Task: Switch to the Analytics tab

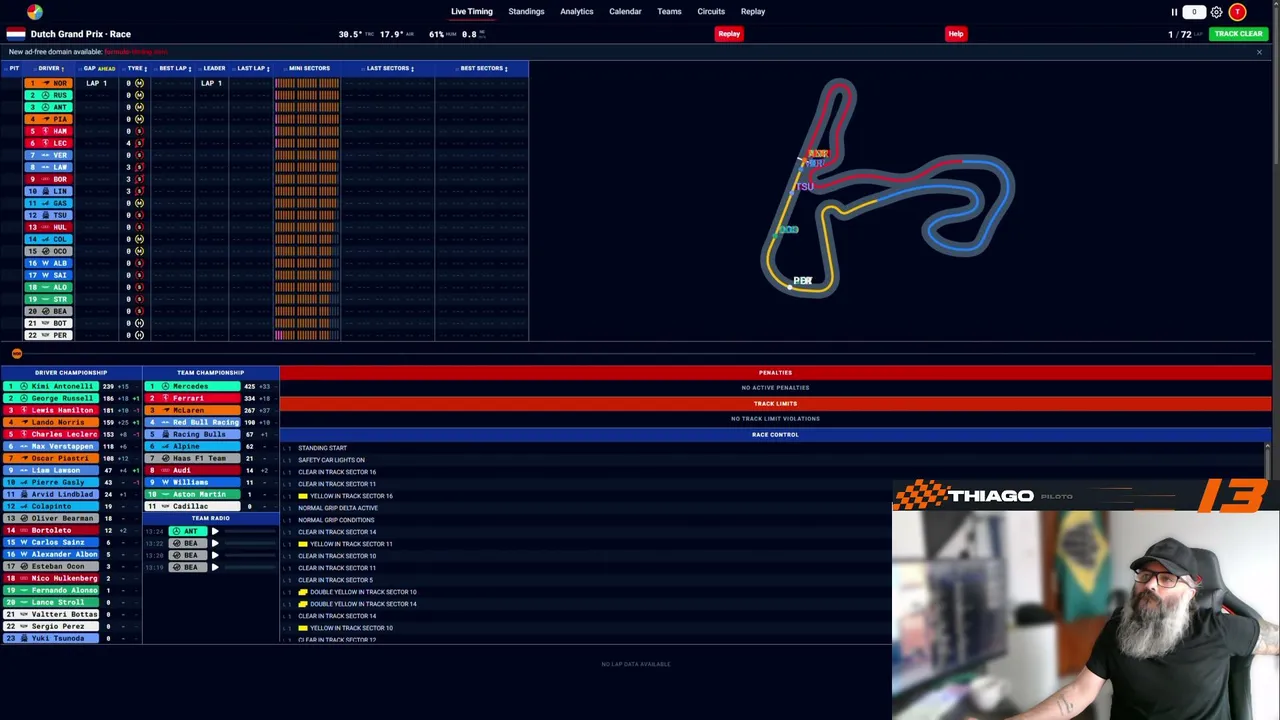Action: pyautogui.click(x=577, y=12)
